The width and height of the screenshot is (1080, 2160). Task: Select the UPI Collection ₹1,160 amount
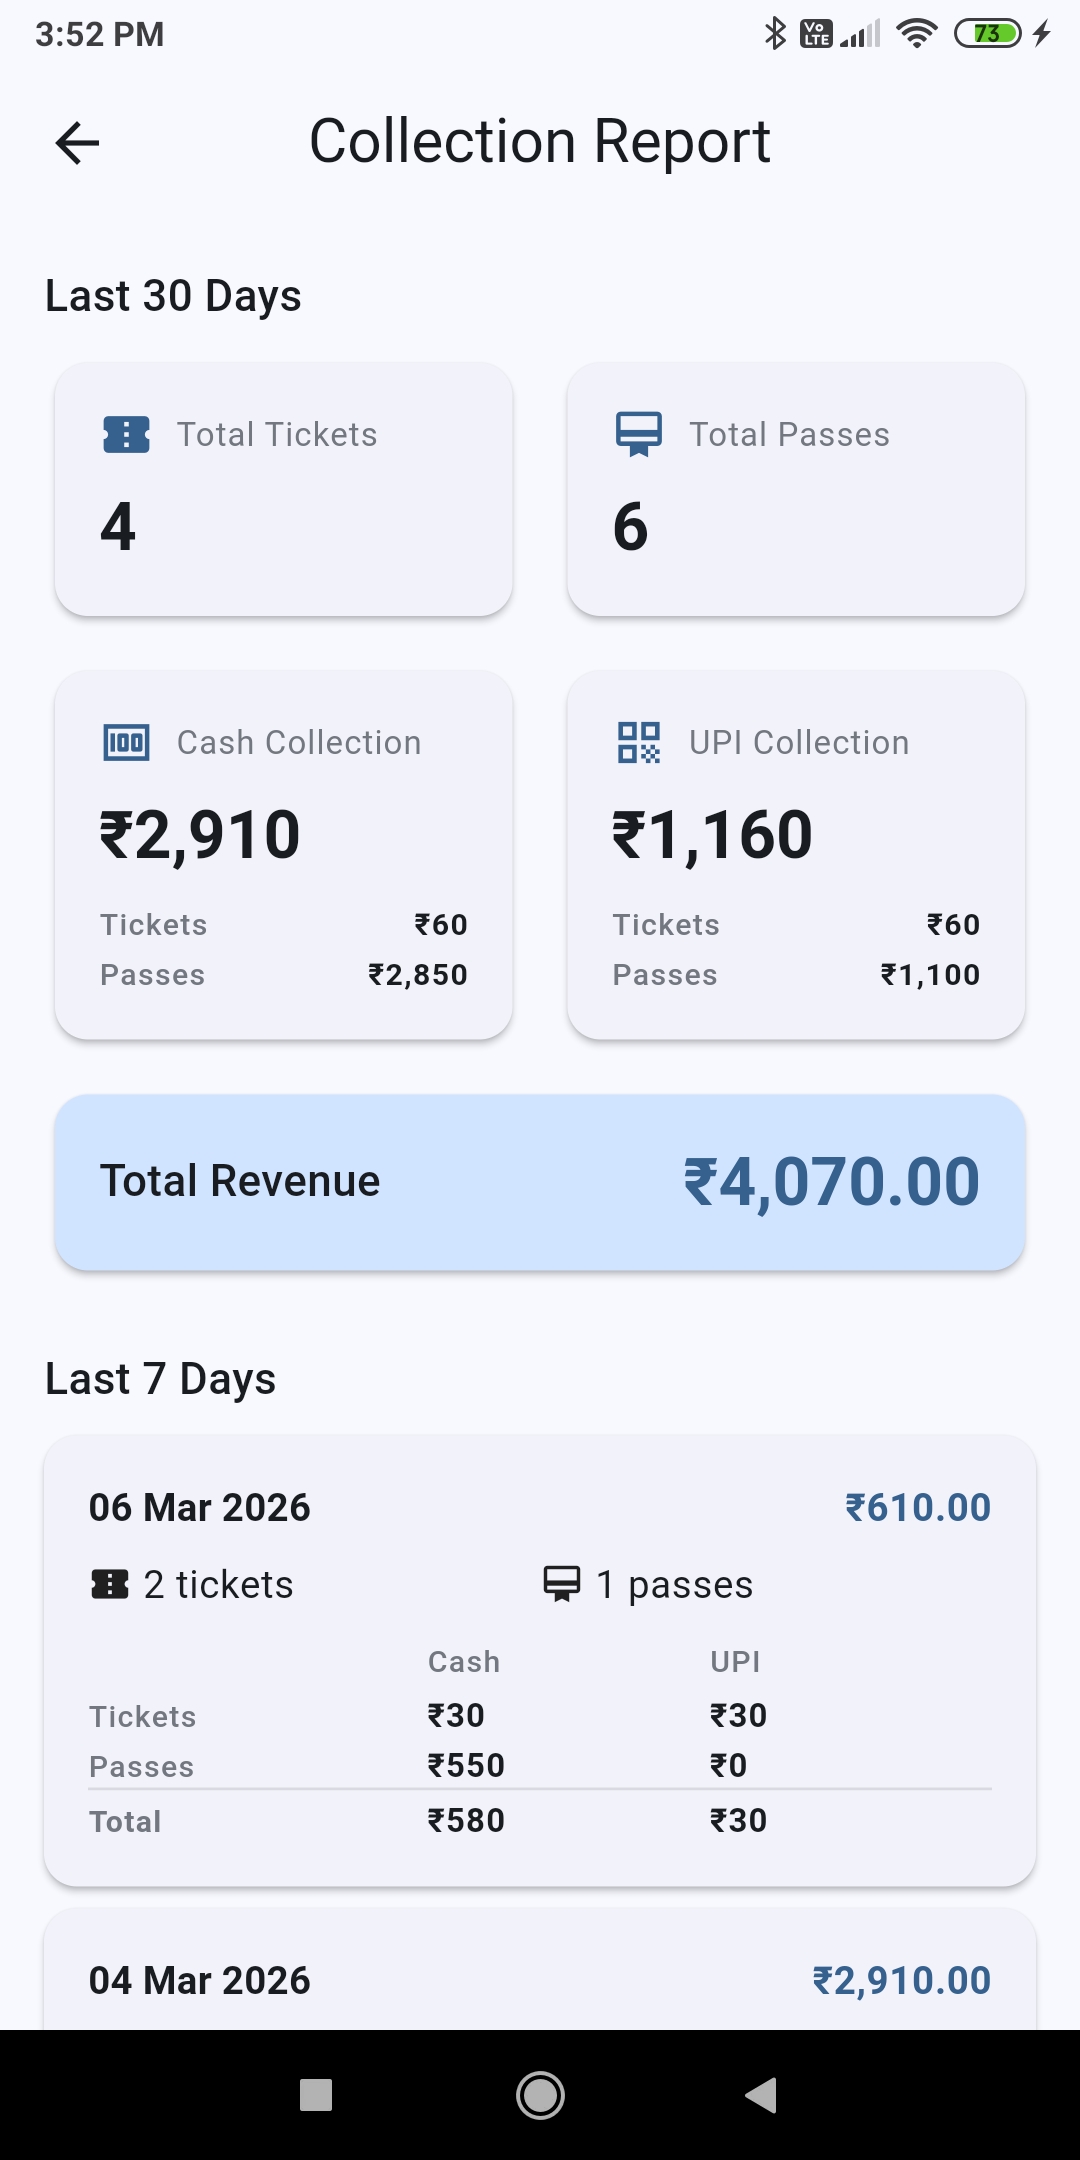click(712, 835)
